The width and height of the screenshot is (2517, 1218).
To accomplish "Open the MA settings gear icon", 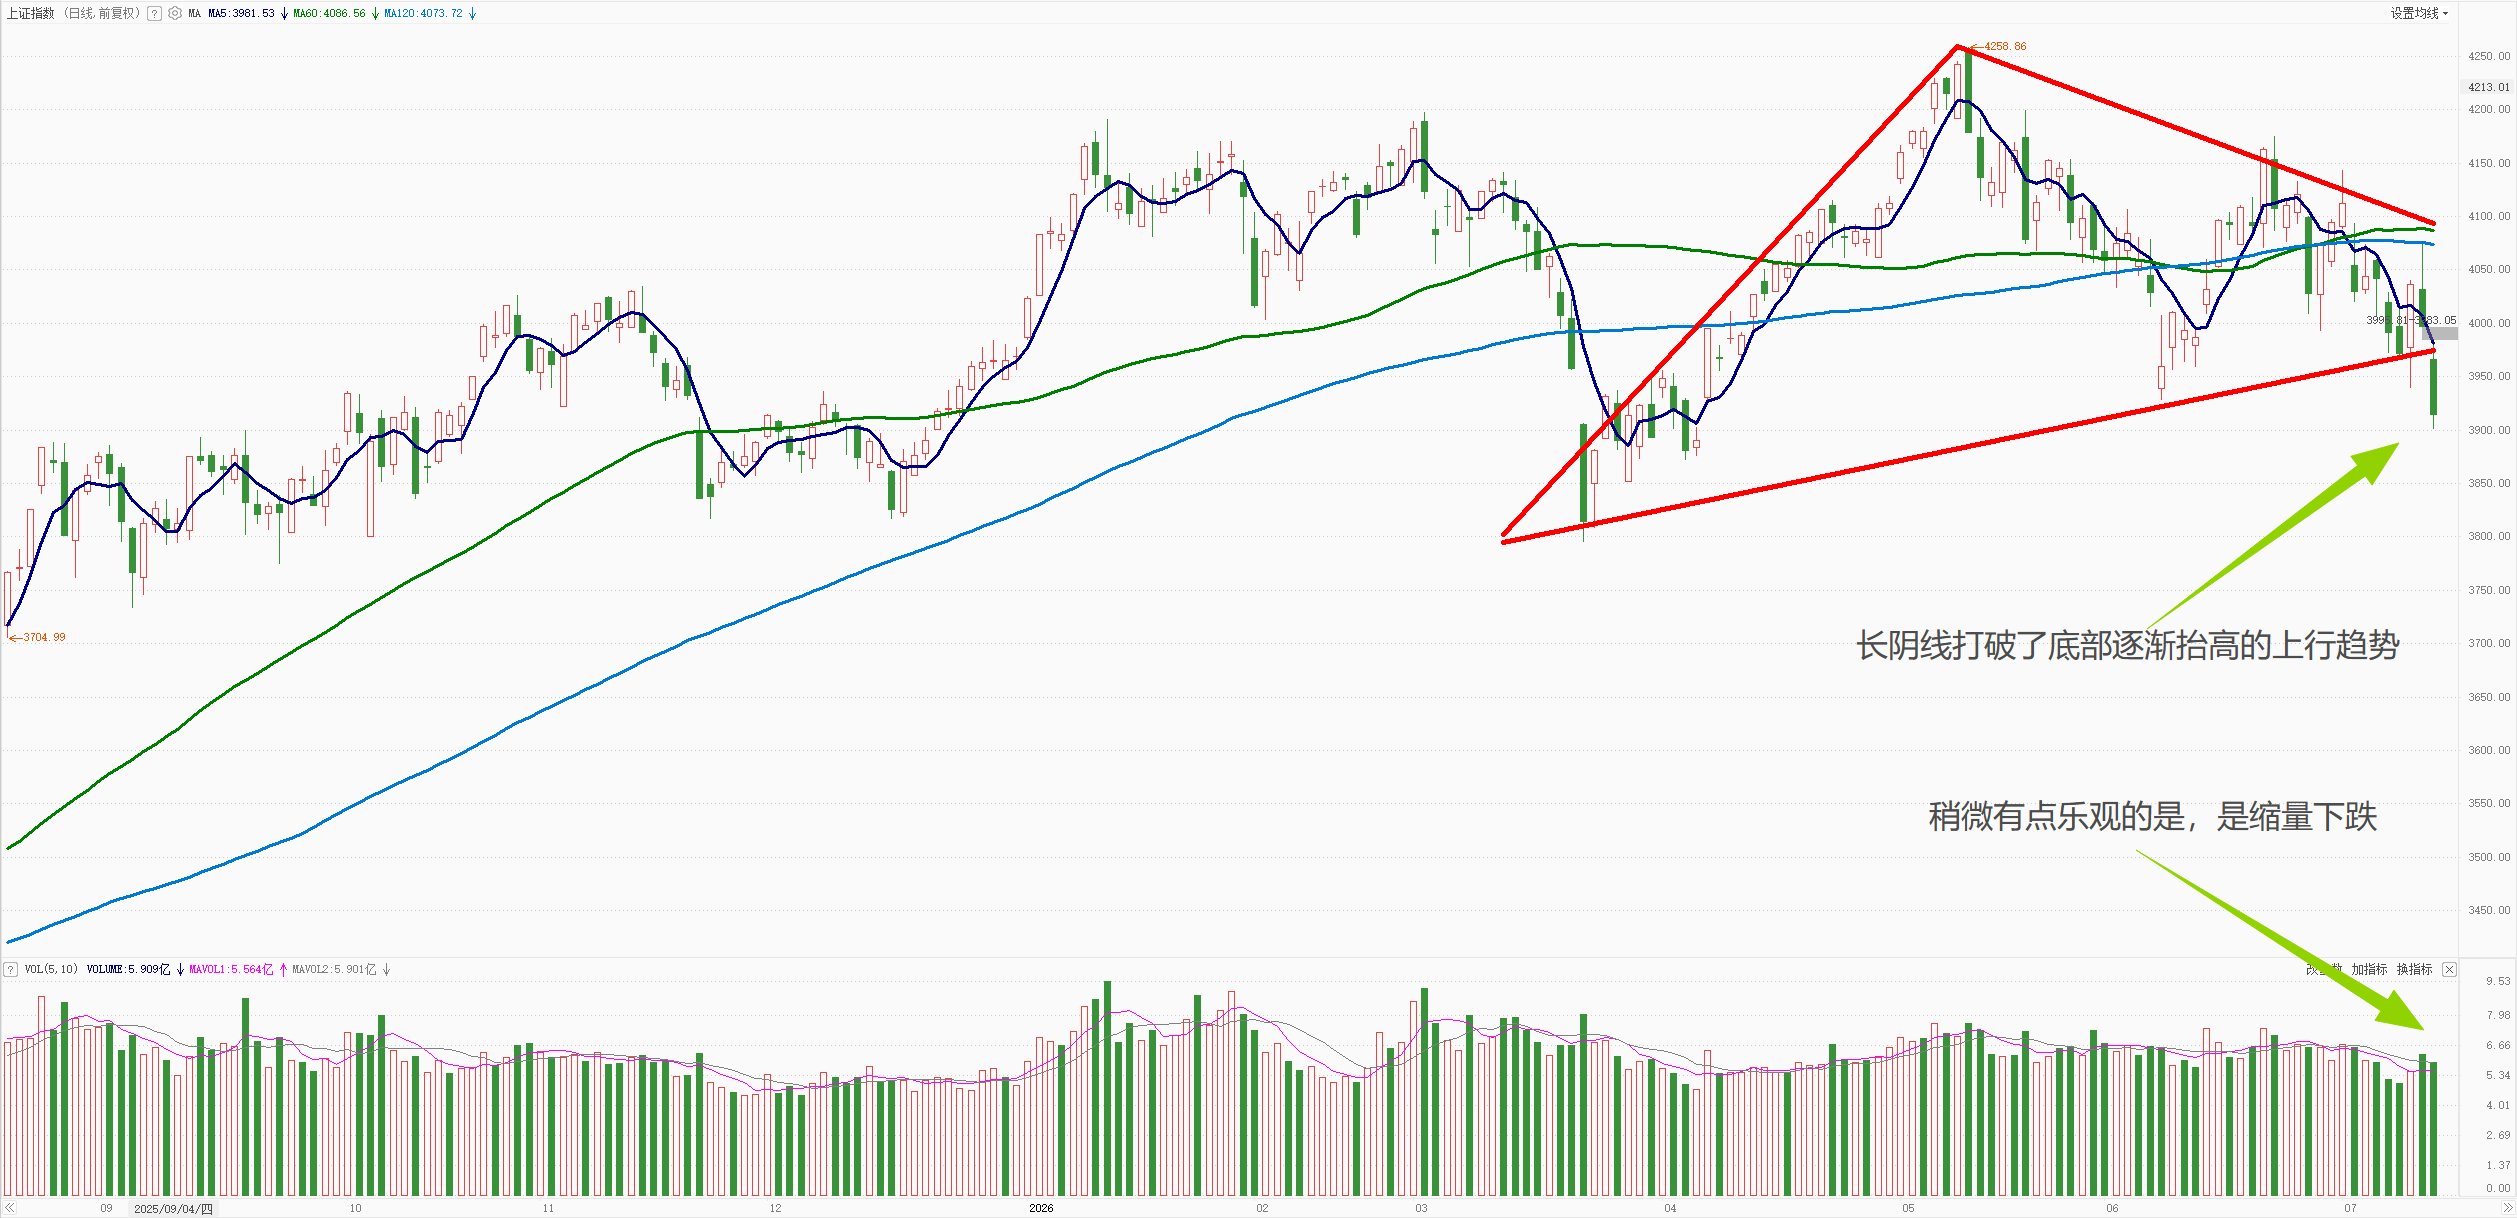I will click(175, 14).
